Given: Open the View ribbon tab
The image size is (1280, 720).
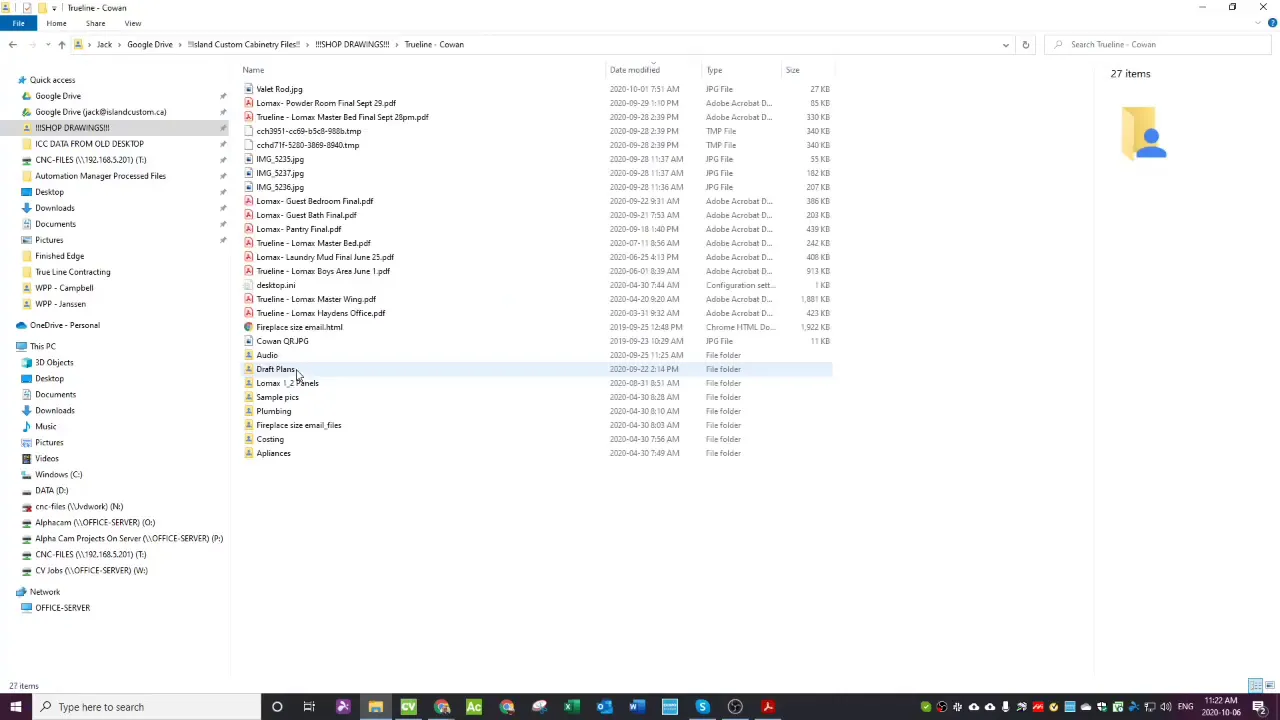Looking at the screenshot, I should 133,23.
